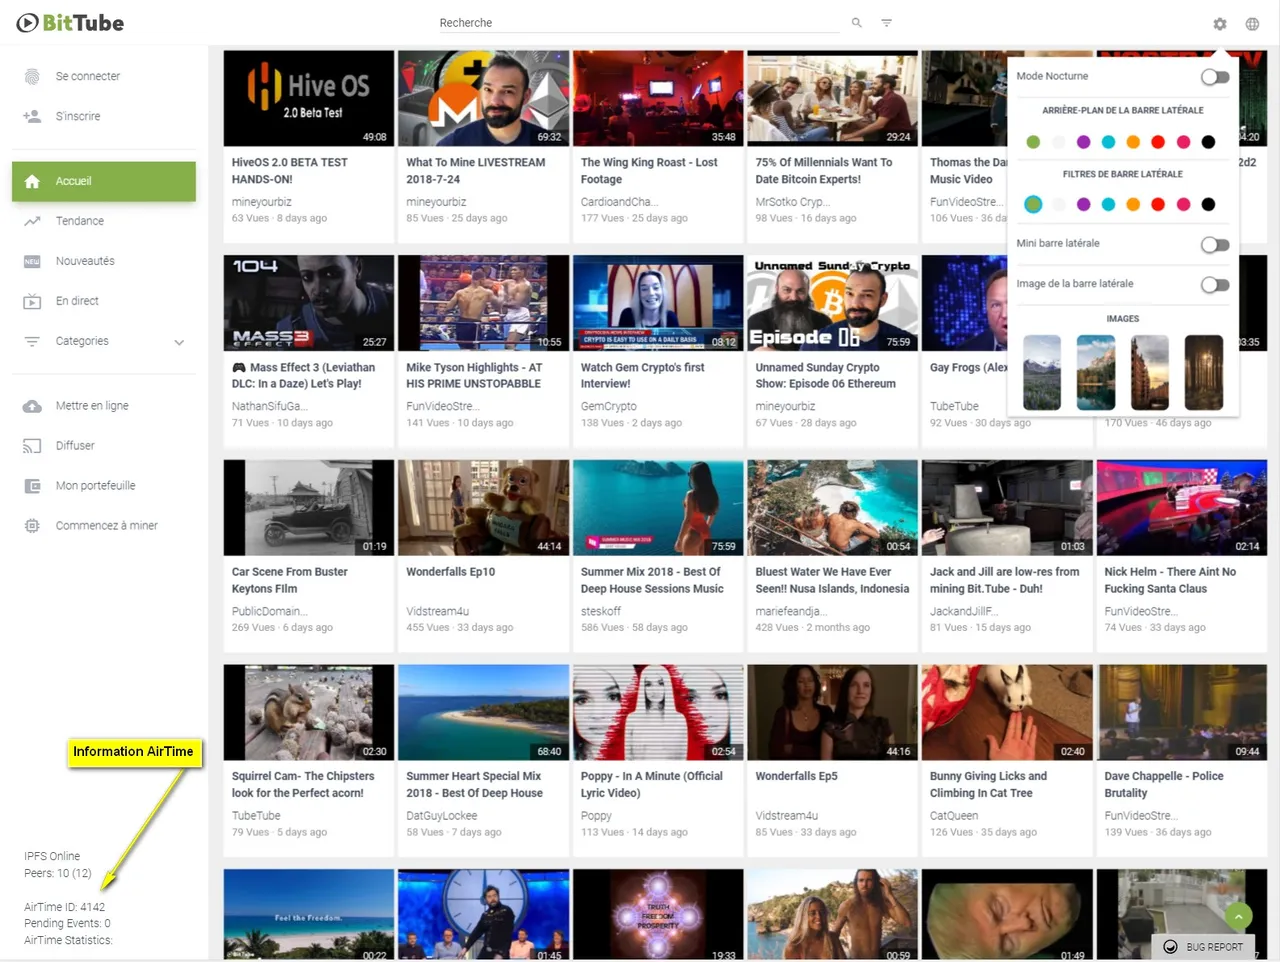
Task: Click the 'Pending Events: 0' text
Action: point(67,924)
